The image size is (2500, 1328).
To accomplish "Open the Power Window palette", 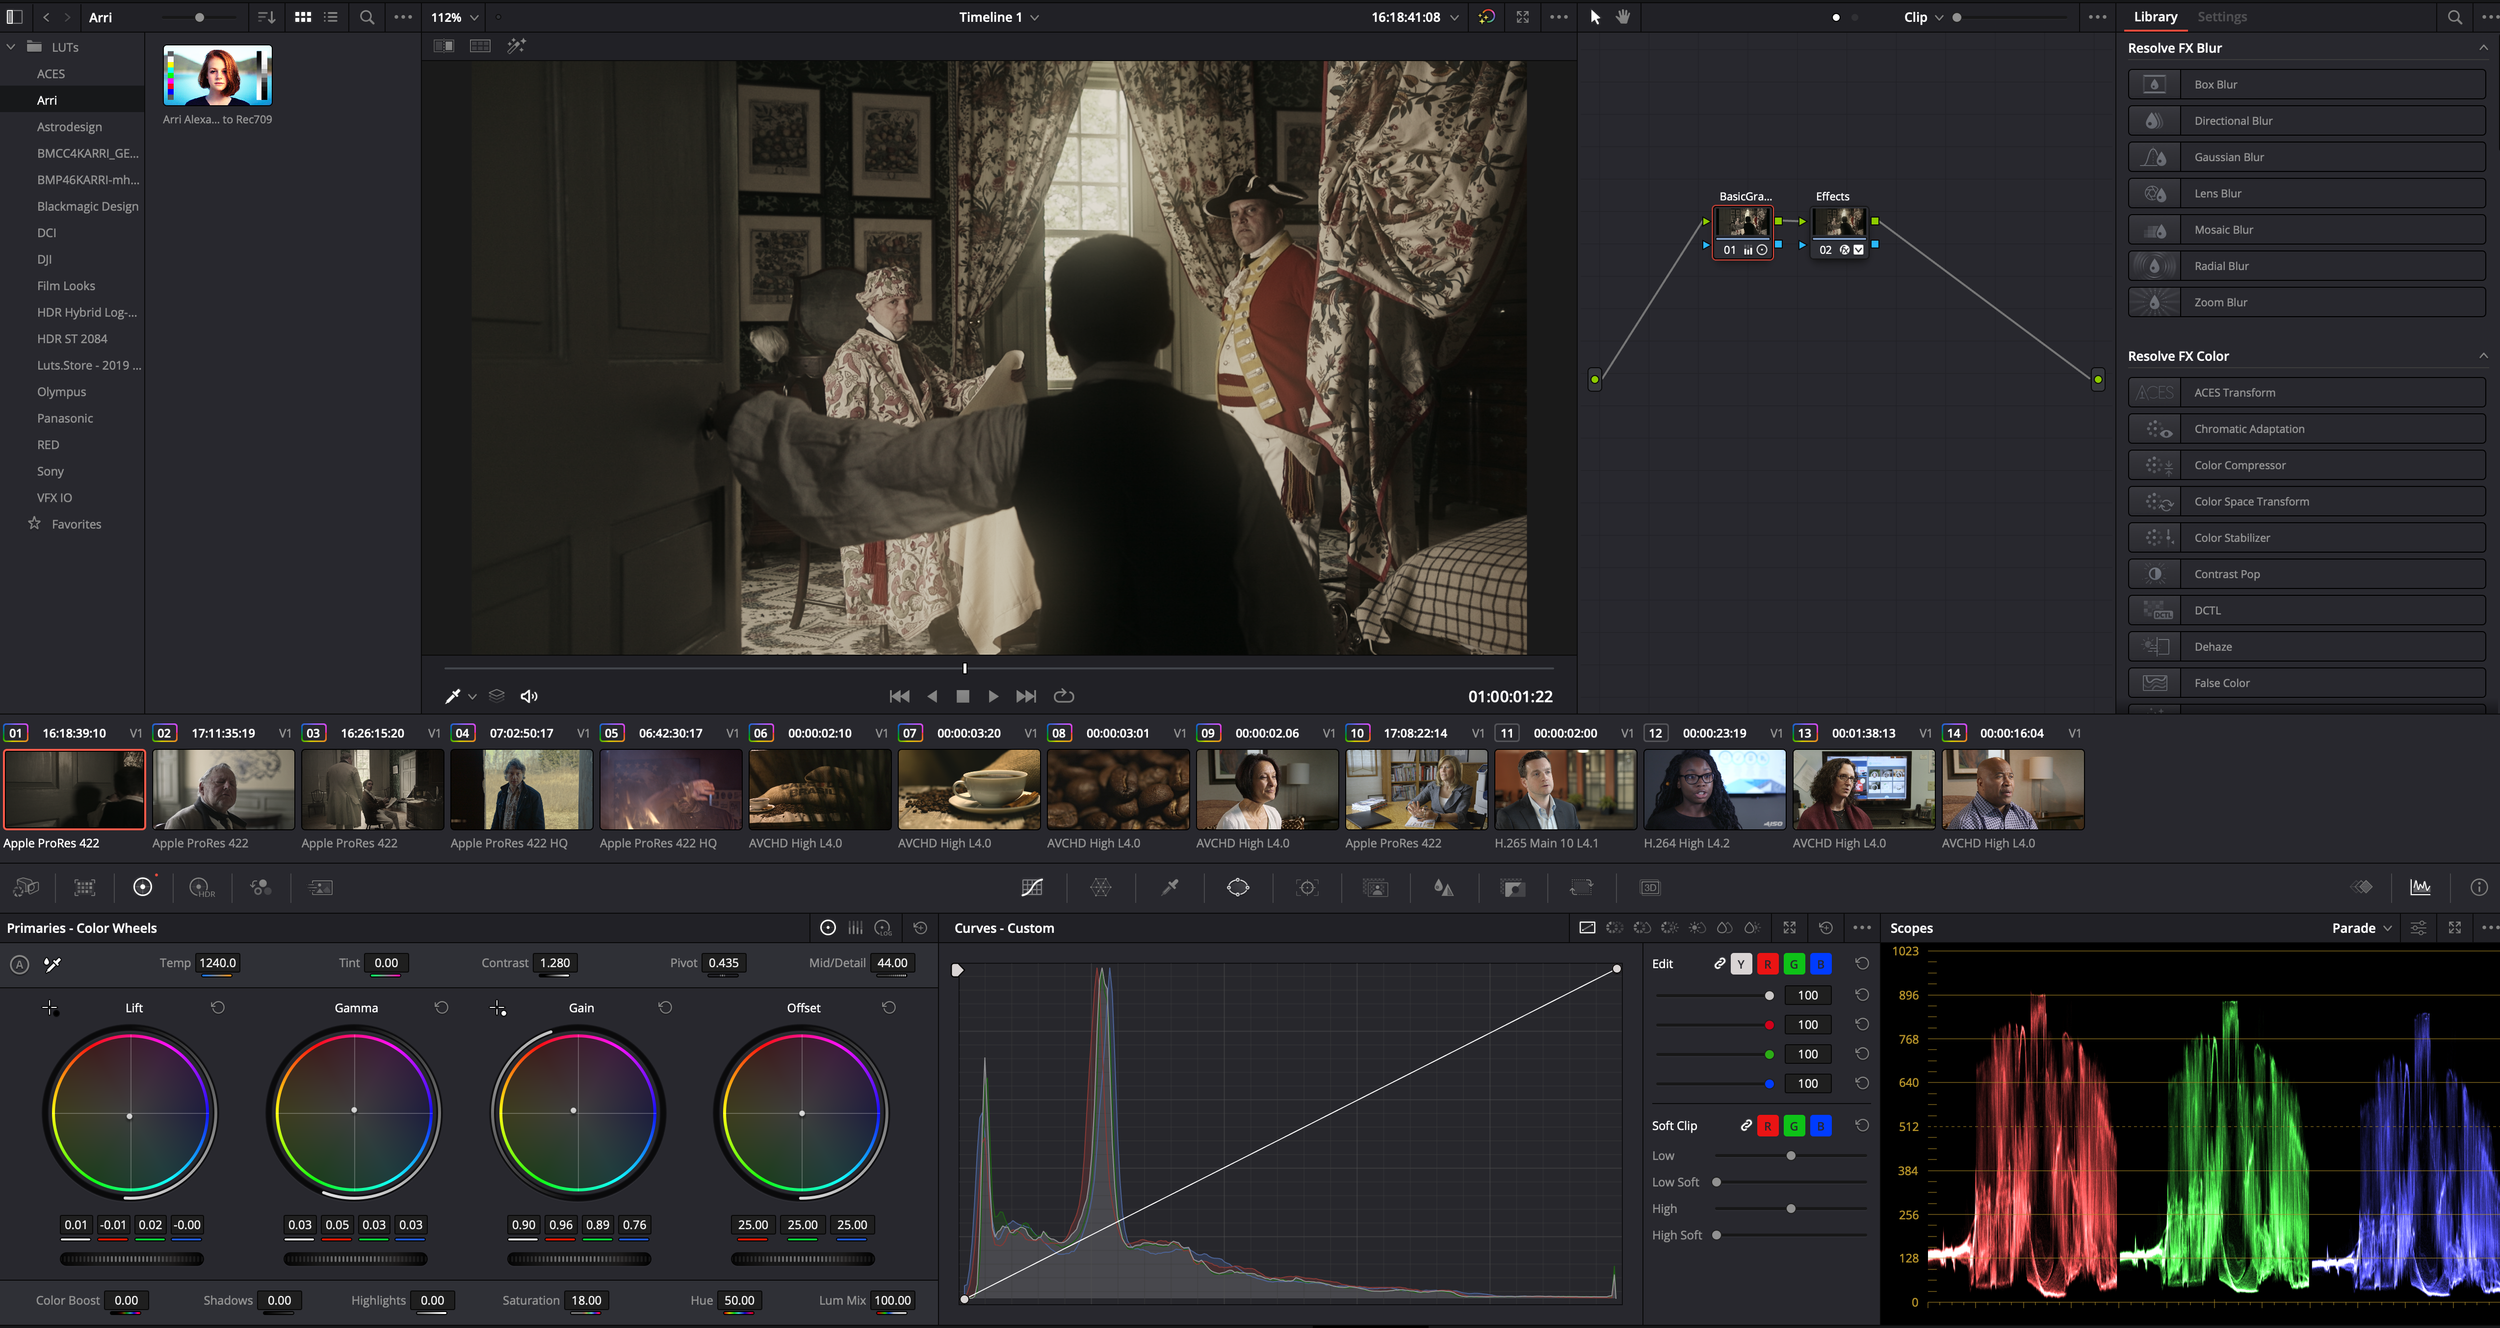I will (x=1238, y=887).
